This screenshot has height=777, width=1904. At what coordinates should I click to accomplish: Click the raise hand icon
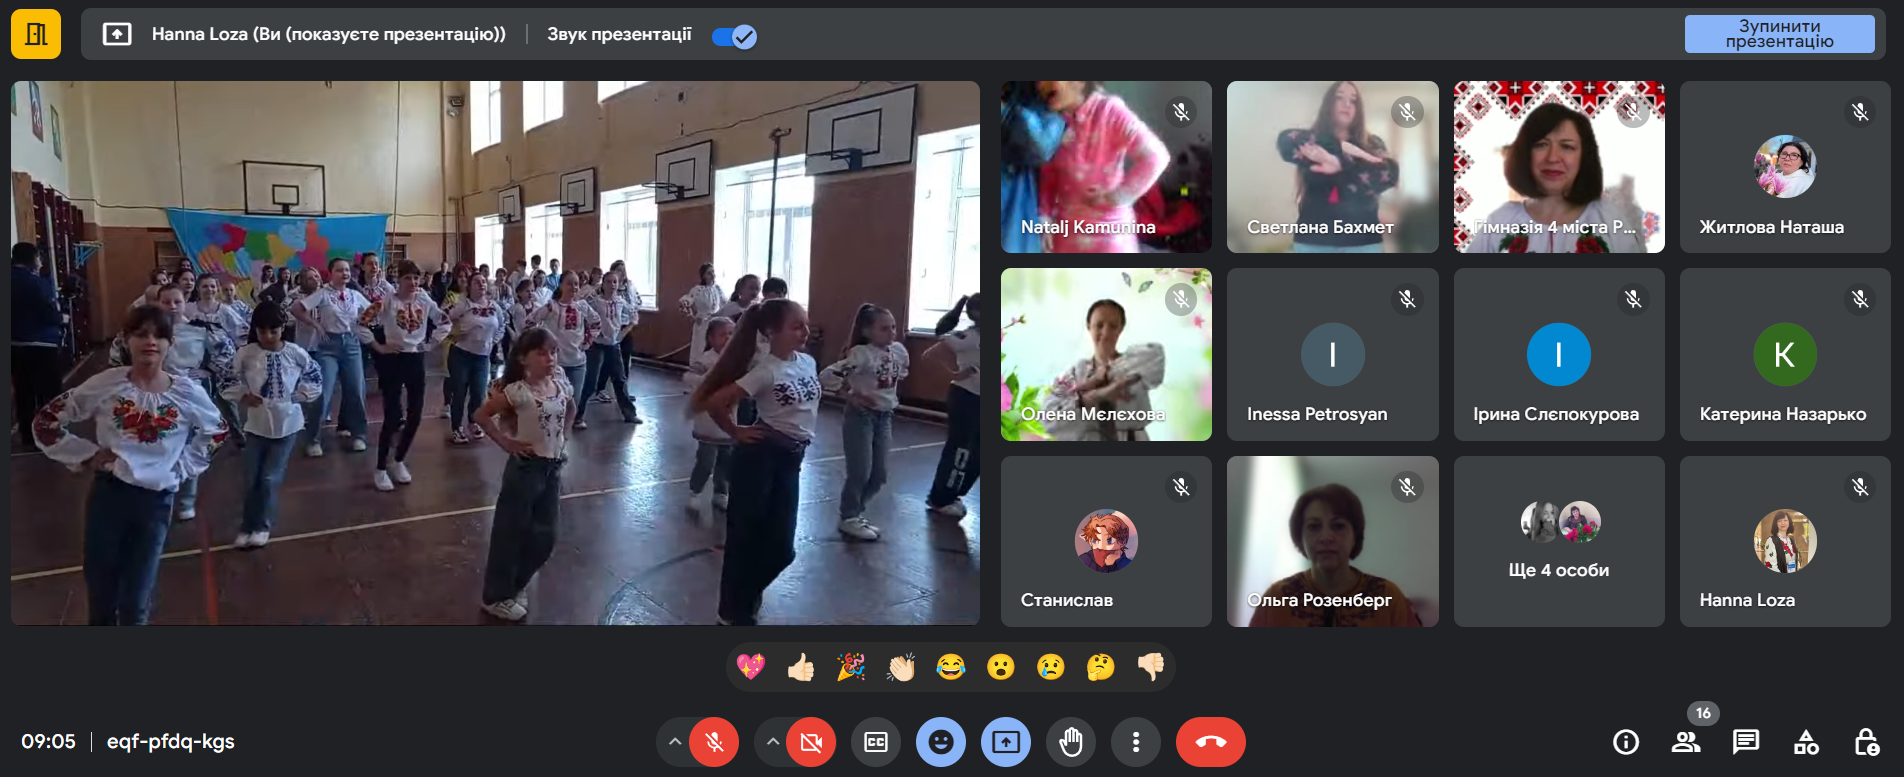click(1071, 742)
